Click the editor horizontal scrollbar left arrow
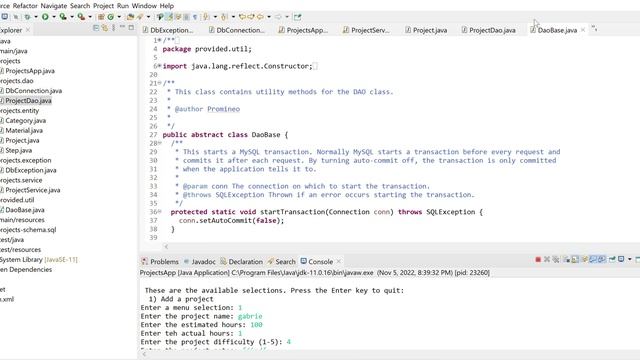Screen dimensions: 640x360 pos(166,246)
